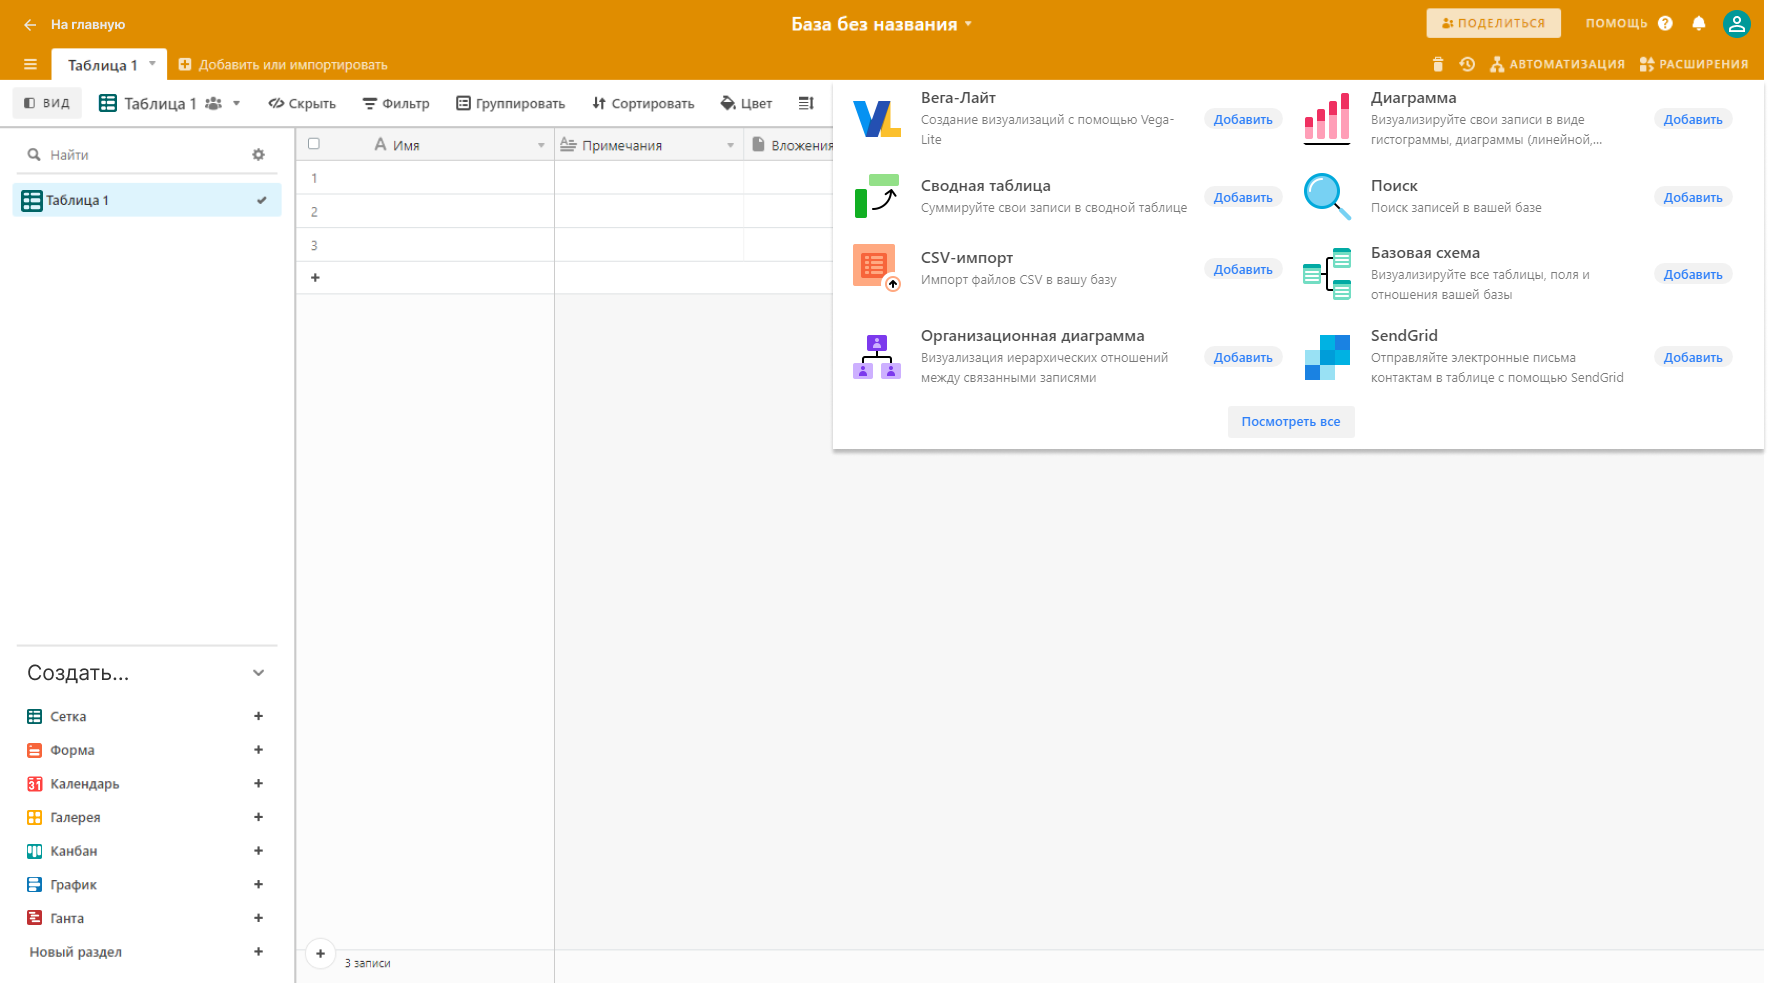Go back using На главную arrow
Image resolution: width=1768 pixels, height=983 pixels.
[x=30, y=25]
